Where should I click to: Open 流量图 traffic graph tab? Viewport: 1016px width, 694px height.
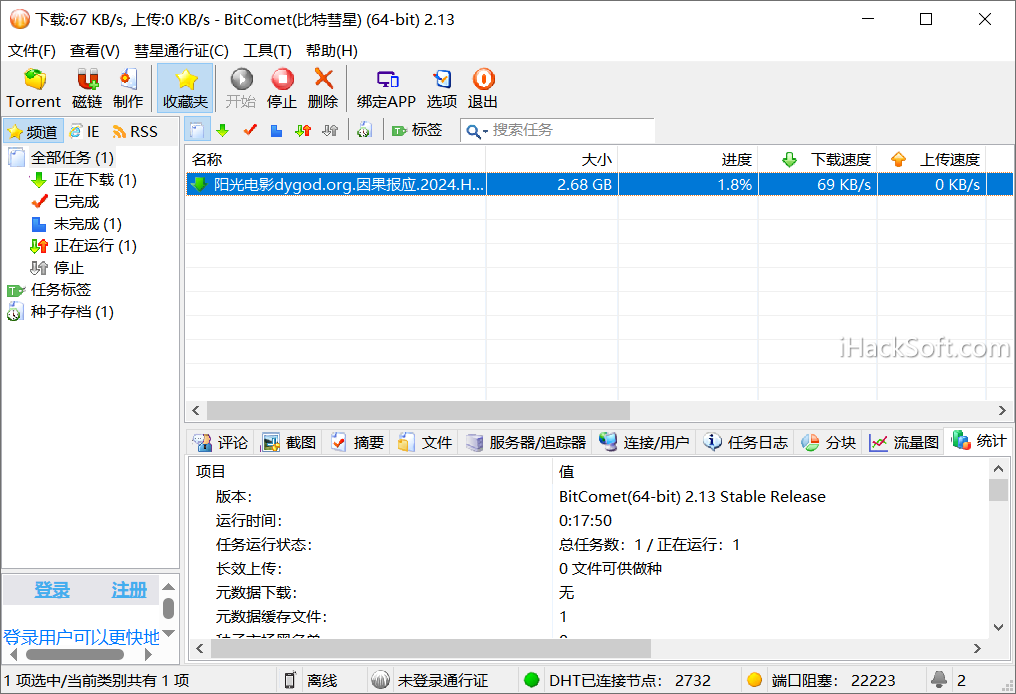tap(904, 442)
